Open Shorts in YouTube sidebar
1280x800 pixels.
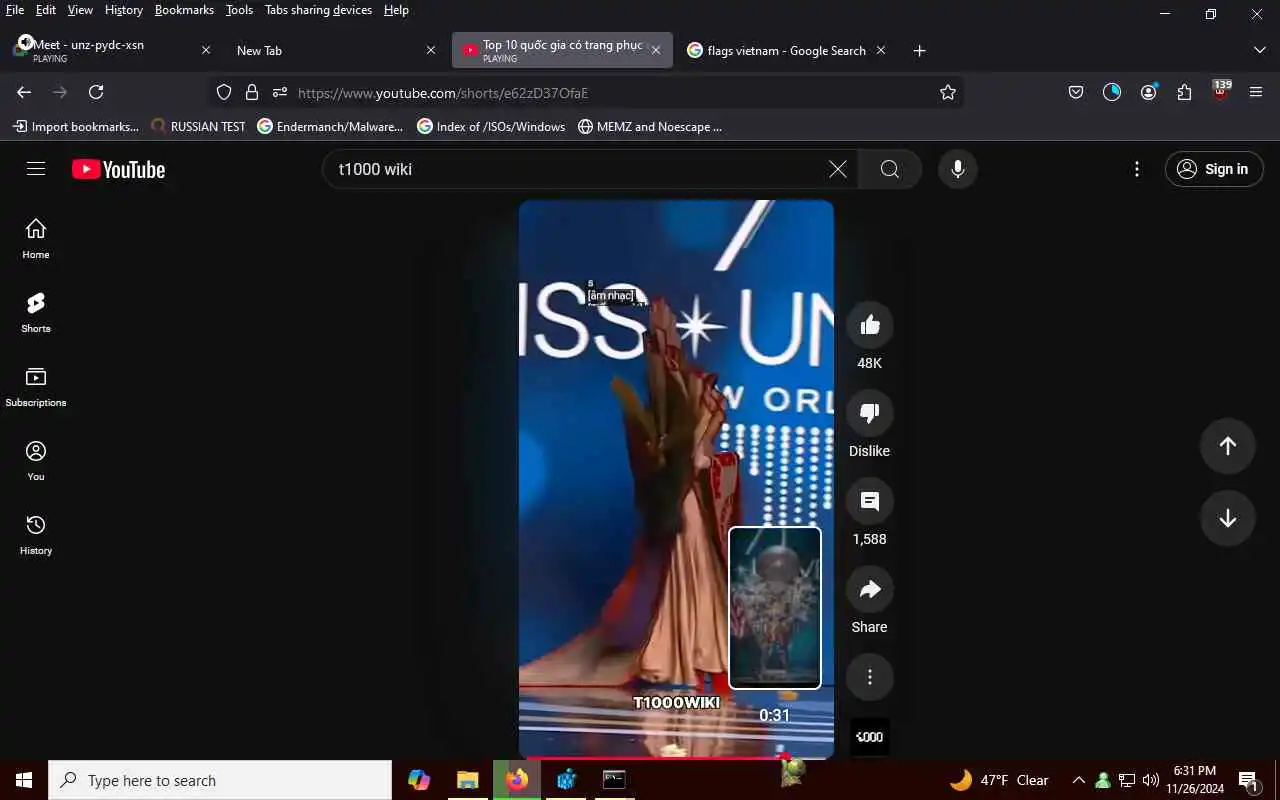tap(36, 313)
